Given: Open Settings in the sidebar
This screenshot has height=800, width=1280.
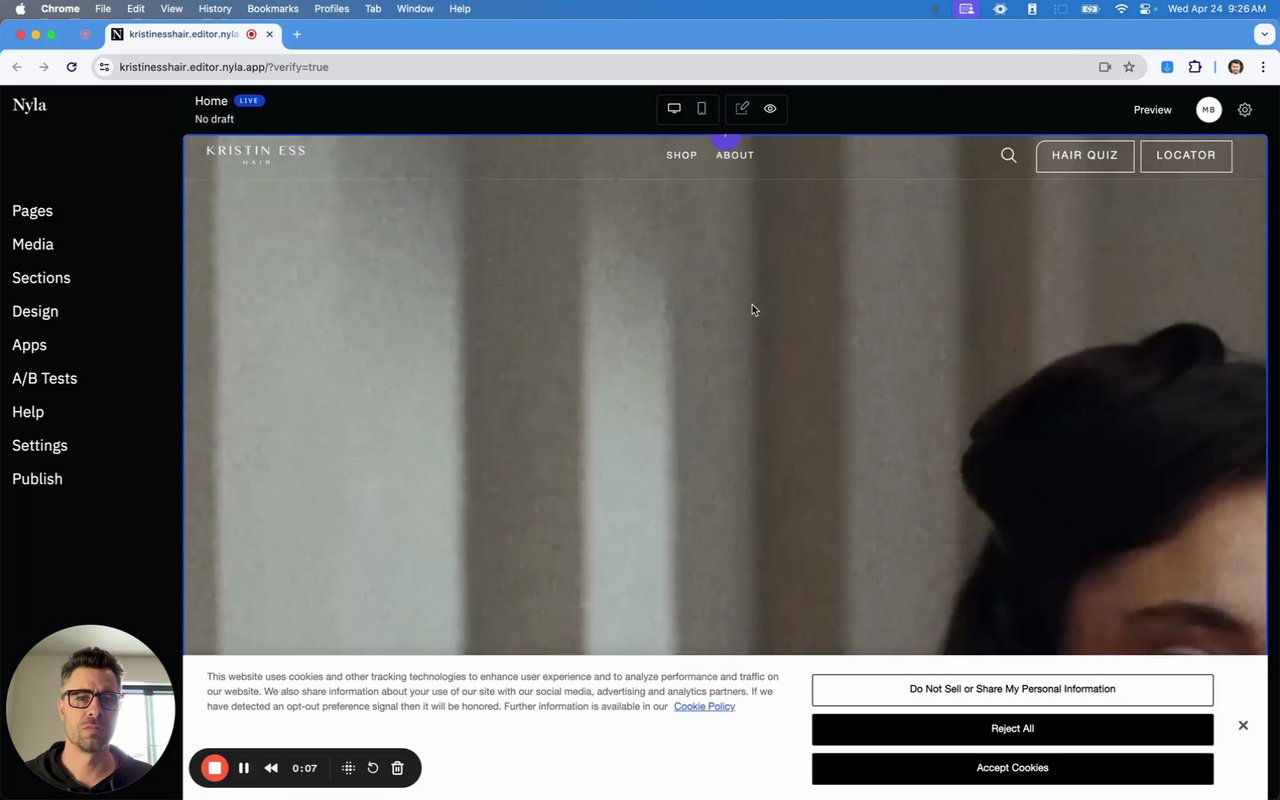Looking at the screenshot, I should 40,445.
